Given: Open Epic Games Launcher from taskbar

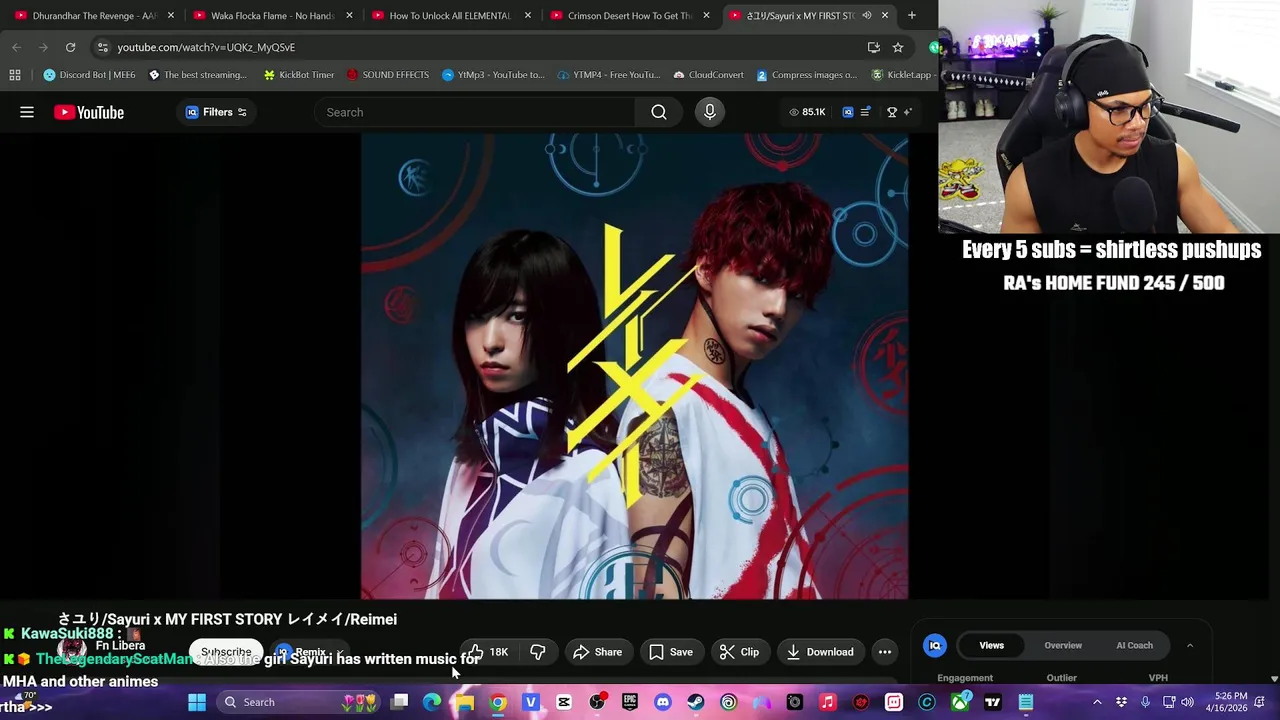Looking at the screenshot, I should pyautogui.click(x=630, y=702).
